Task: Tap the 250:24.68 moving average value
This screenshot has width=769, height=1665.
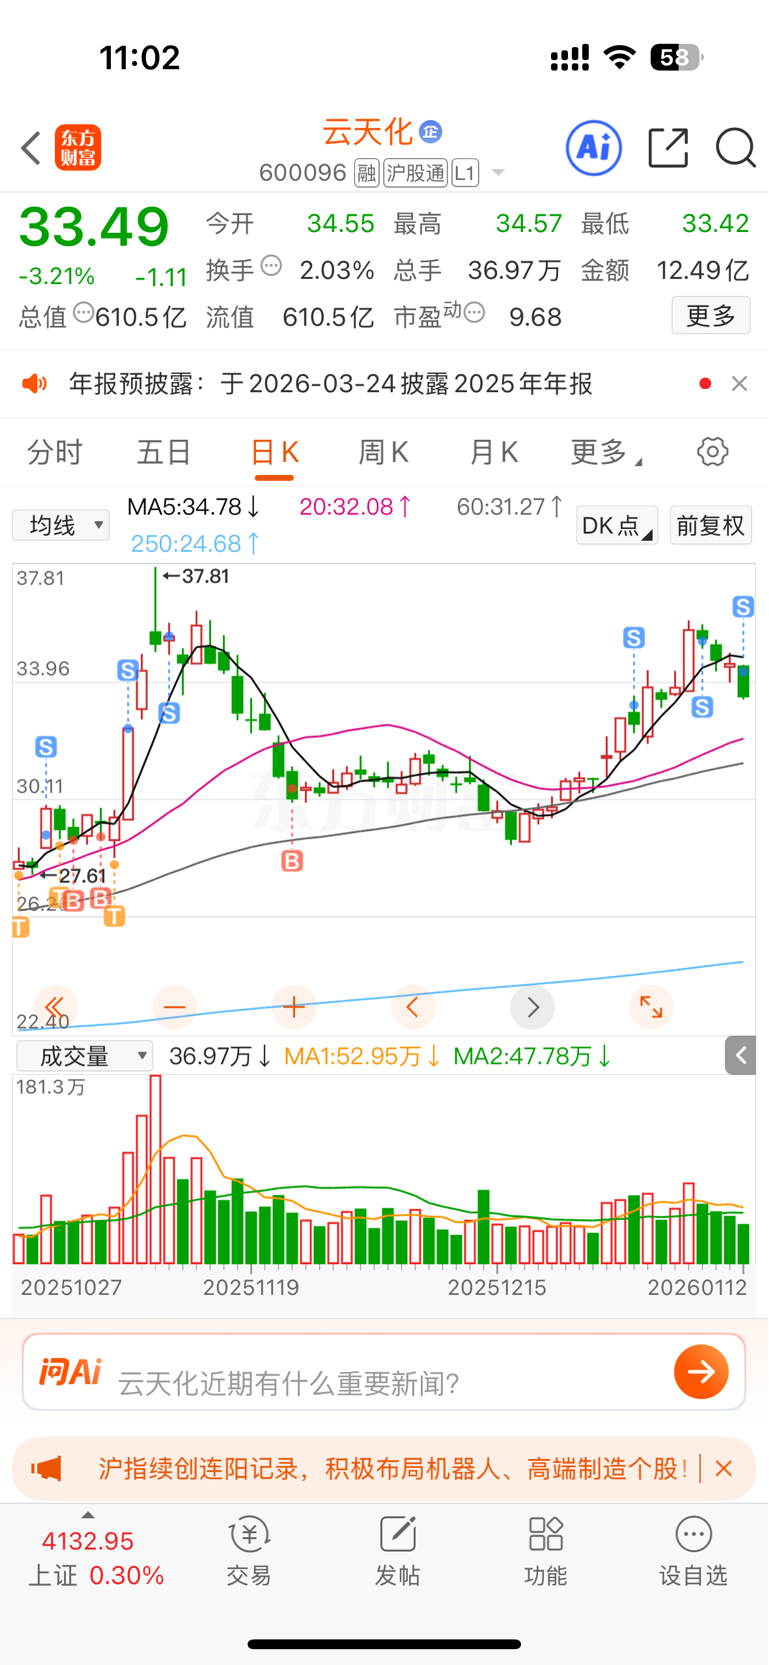Action: (x=196, y=544)
